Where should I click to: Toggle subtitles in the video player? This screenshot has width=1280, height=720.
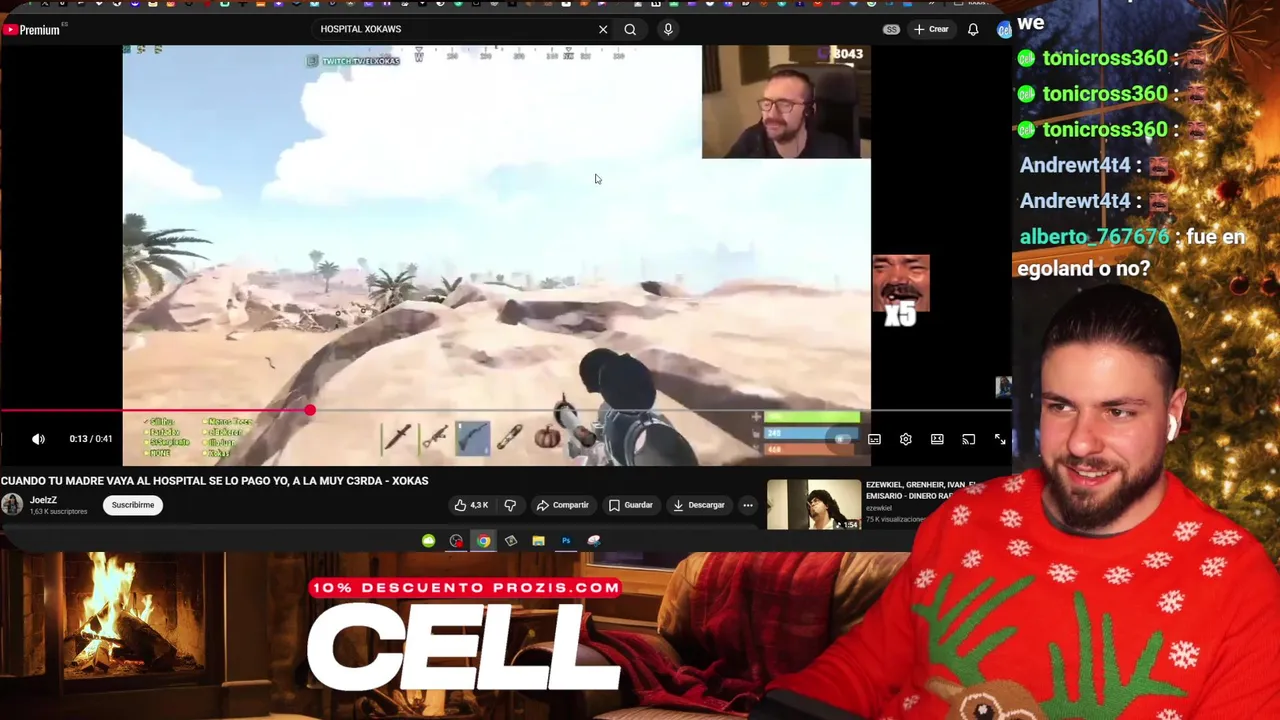coord(874,439)
